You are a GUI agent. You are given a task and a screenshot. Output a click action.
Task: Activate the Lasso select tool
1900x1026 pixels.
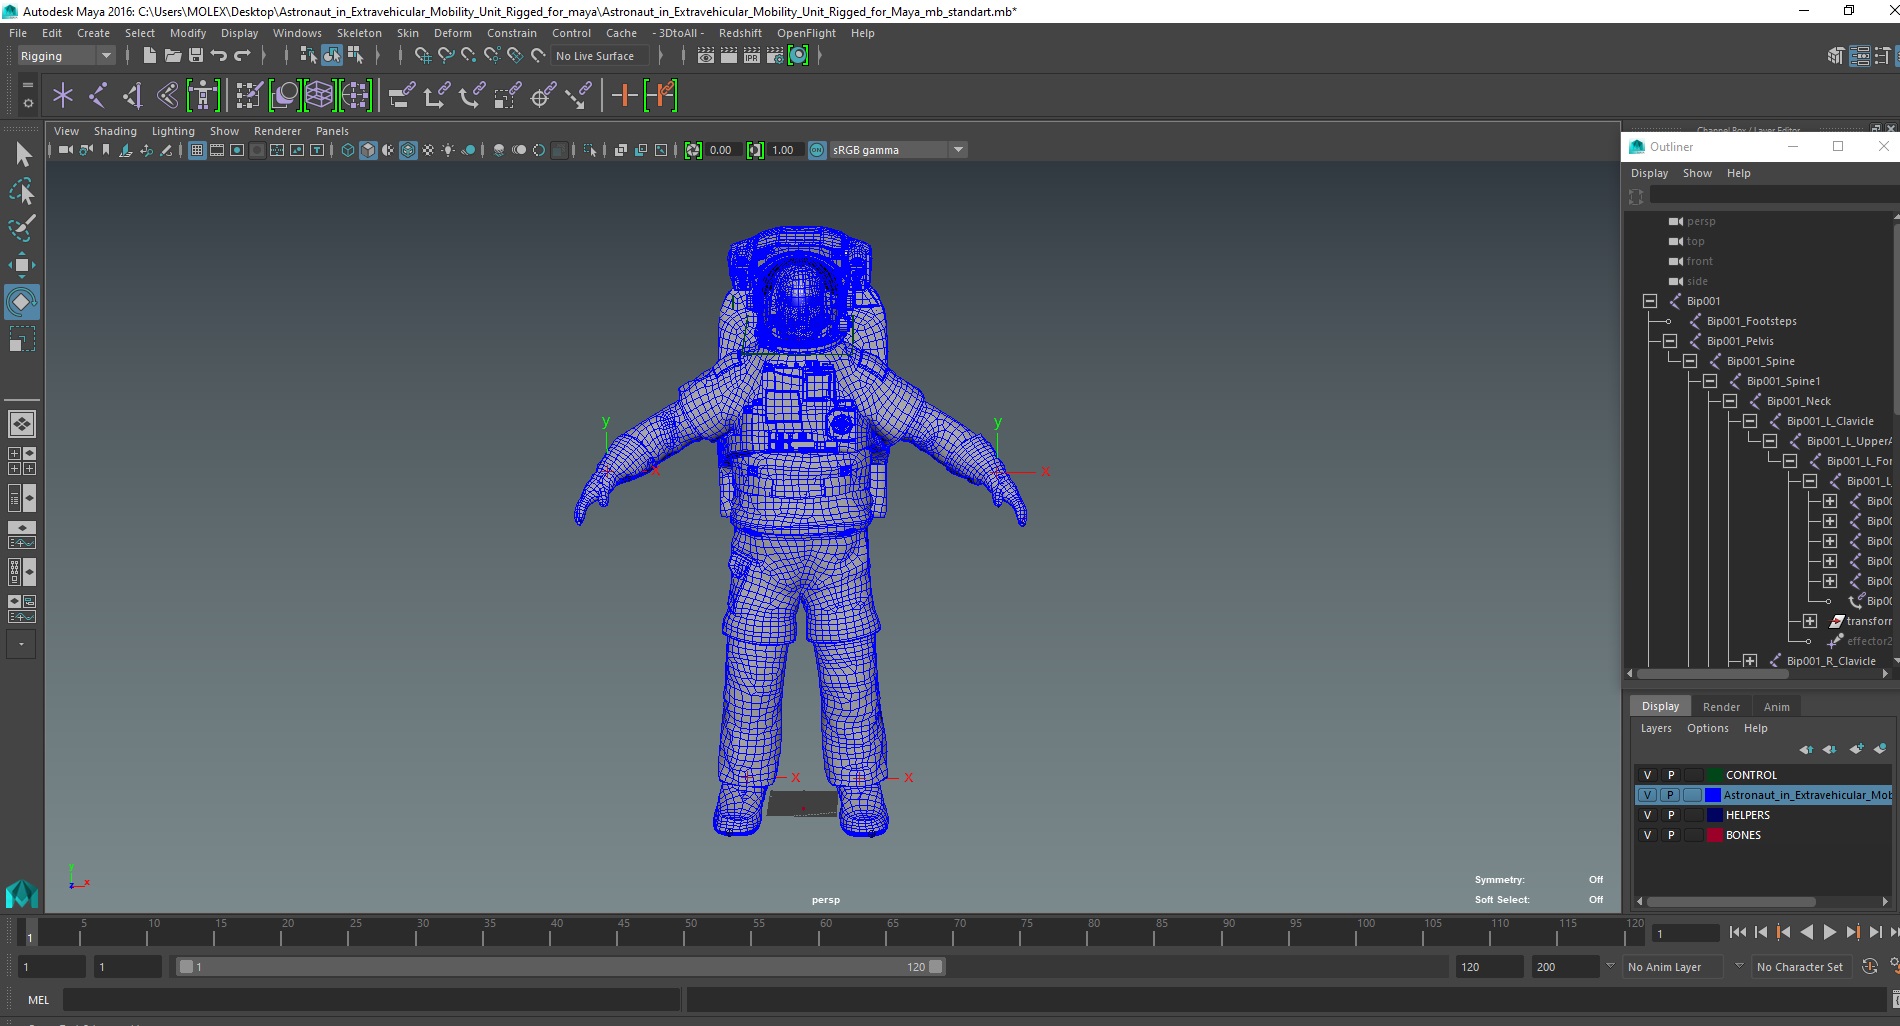pos(22,191)
